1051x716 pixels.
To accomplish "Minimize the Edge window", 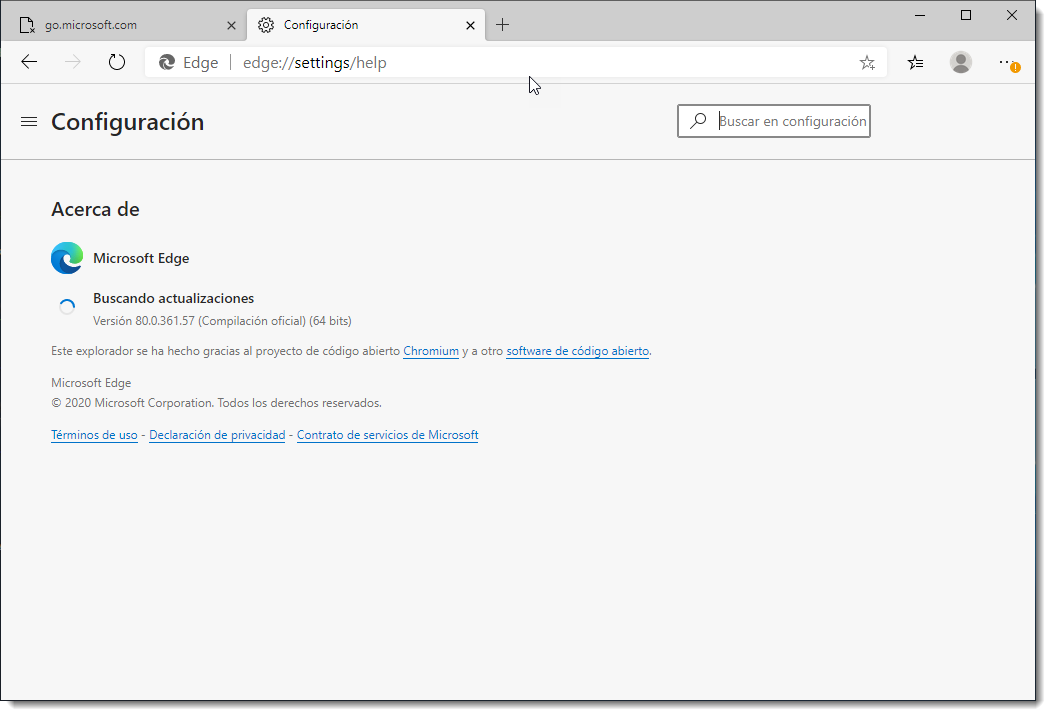I will point(920,15).
